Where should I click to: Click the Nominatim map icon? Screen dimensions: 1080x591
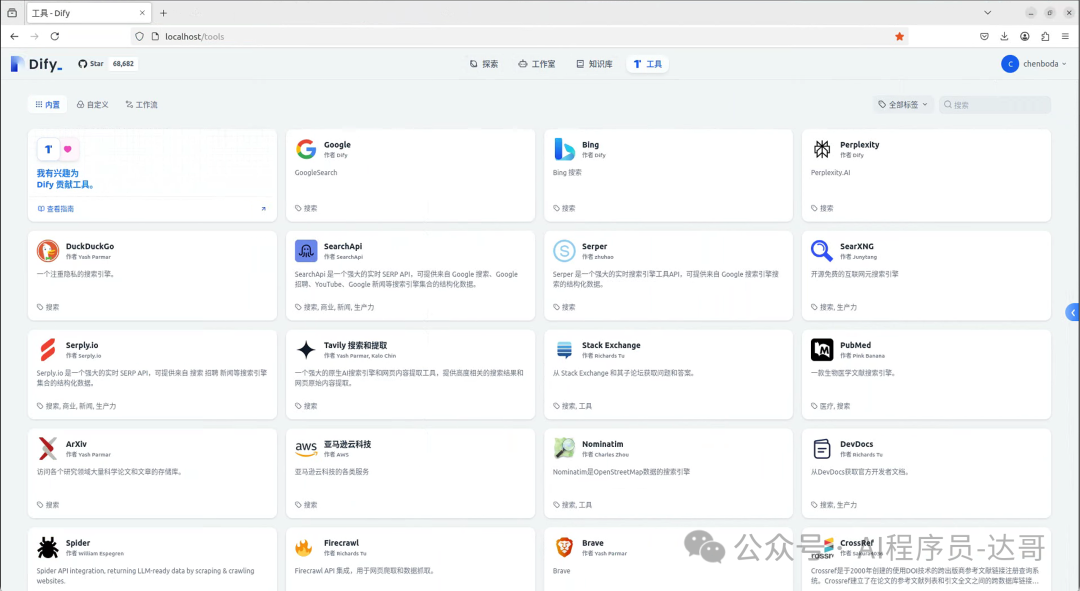coord(564,448)
